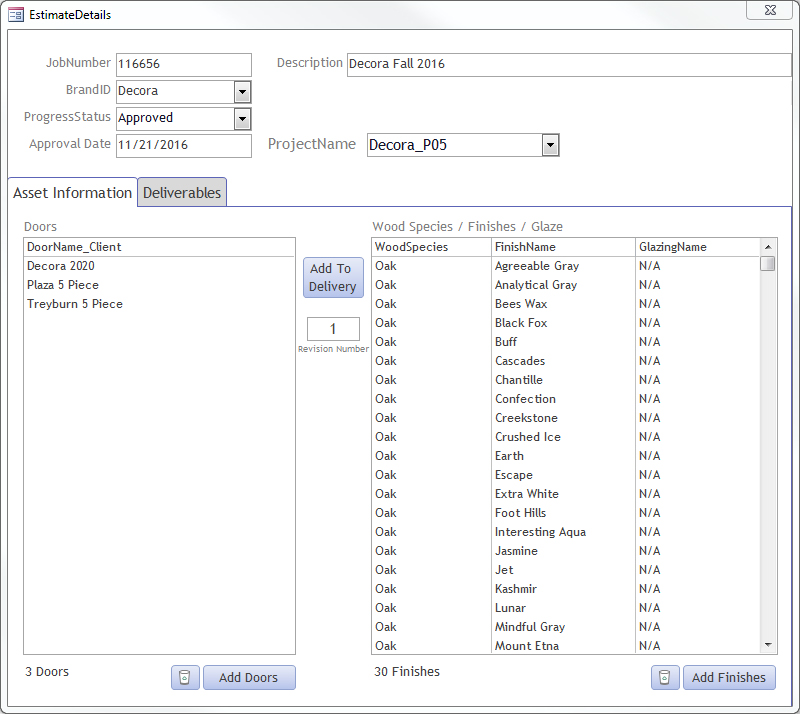This screenshot has height=714, width=800.
Task: Select the Cascades finish
Action: (566, 361)
